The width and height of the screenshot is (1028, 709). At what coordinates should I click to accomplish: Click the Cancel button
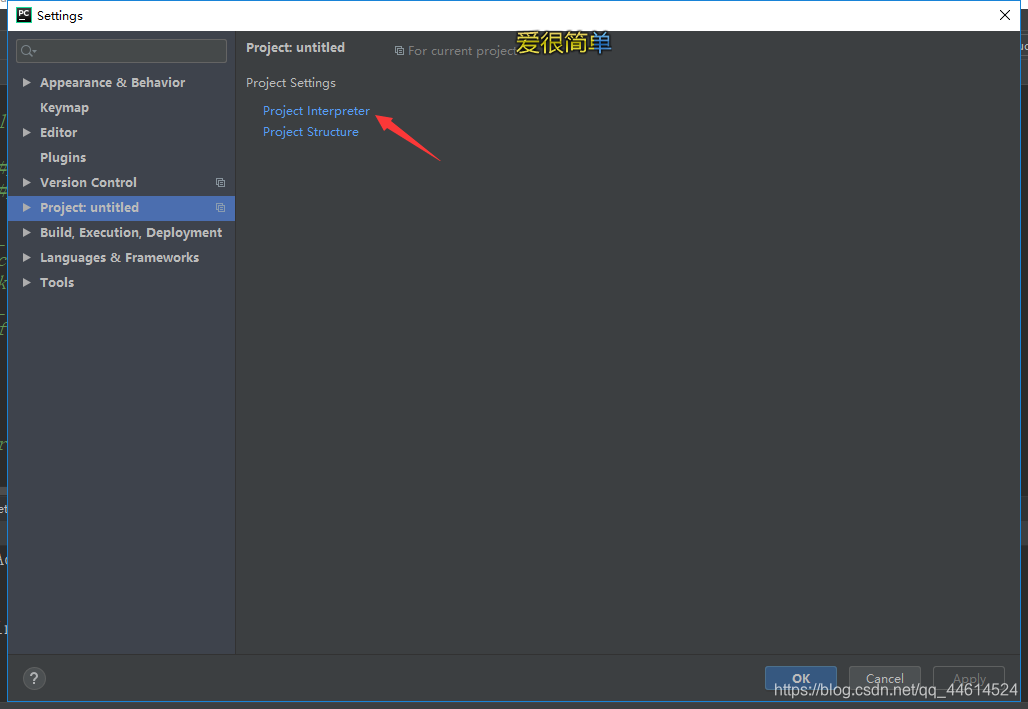click(884, 678)
